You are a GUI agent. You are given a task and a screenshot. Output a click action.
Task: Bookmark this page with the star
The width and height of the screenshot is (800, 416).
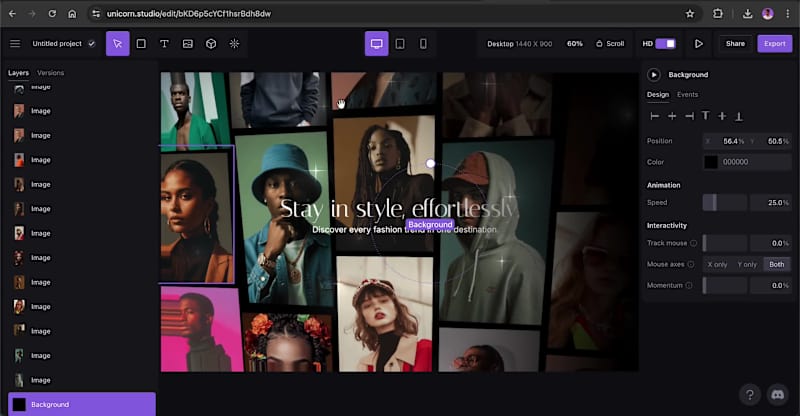click(690, 14)
